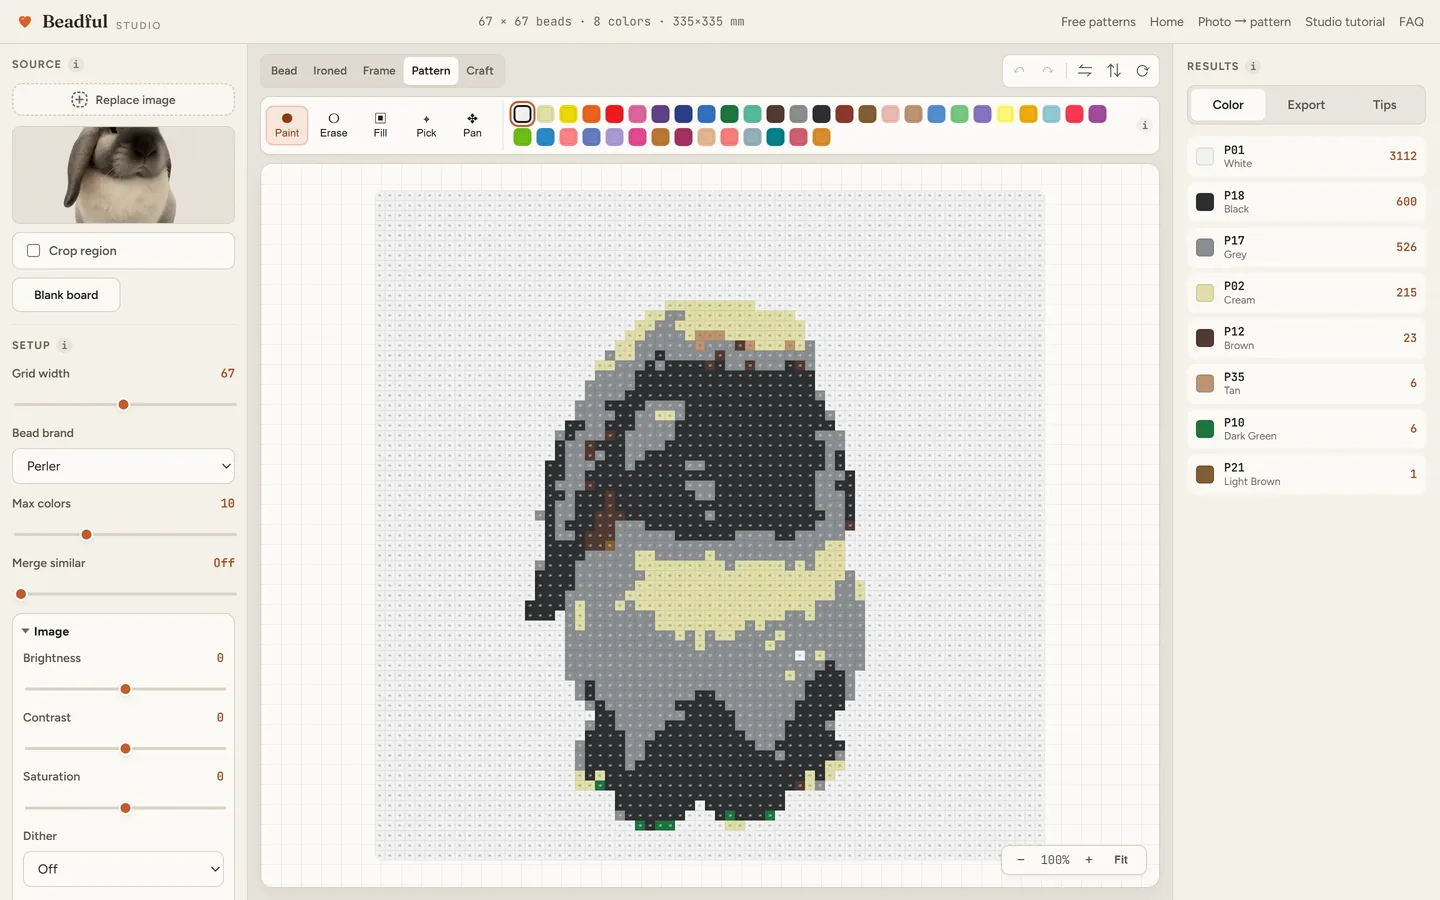Select the P02 Cream color row
This screenshot has width=1440, height=900.
click(x=1306, y=293)
